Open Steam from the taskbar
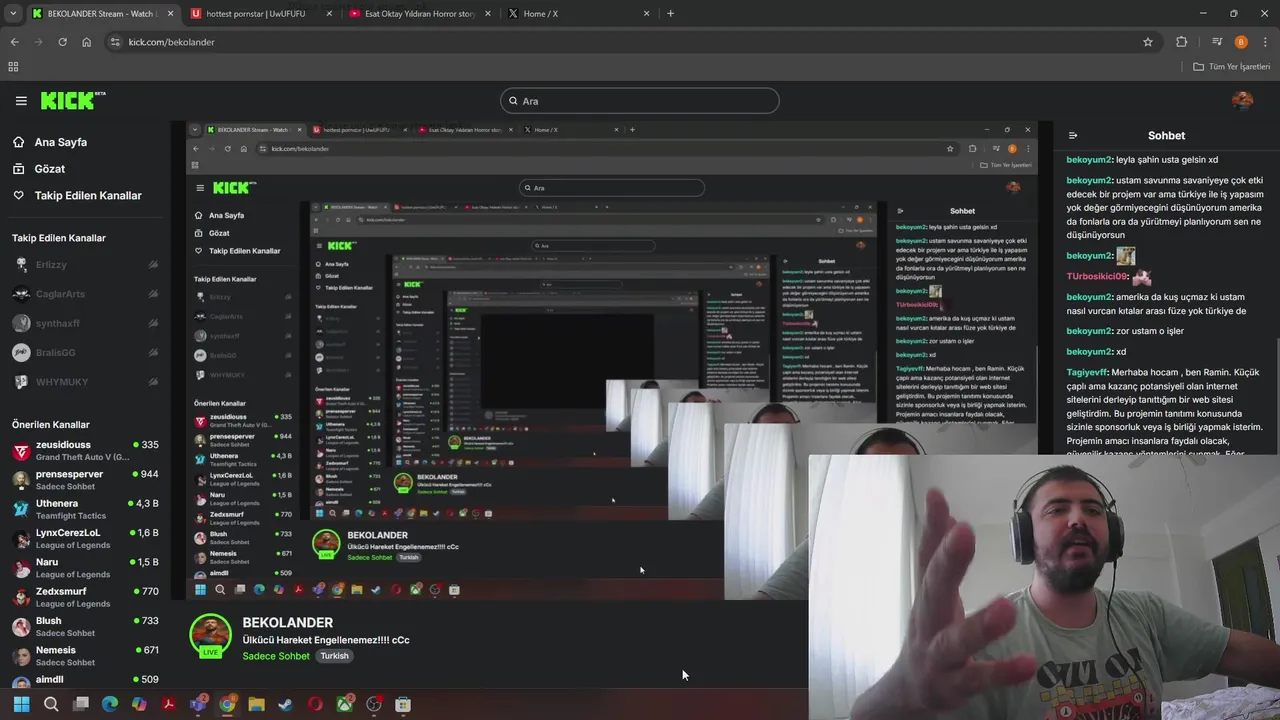This screenshot has height=720, width=1280. [x=285, y=704]
